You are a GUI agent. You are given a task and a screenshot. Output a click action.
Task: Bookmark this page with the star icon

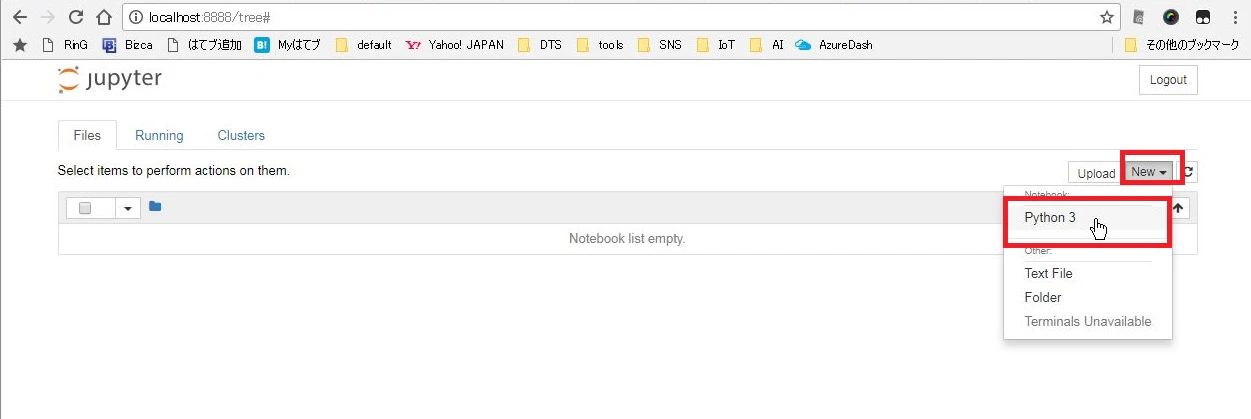pyautogui.click(x=1106, y=17)
